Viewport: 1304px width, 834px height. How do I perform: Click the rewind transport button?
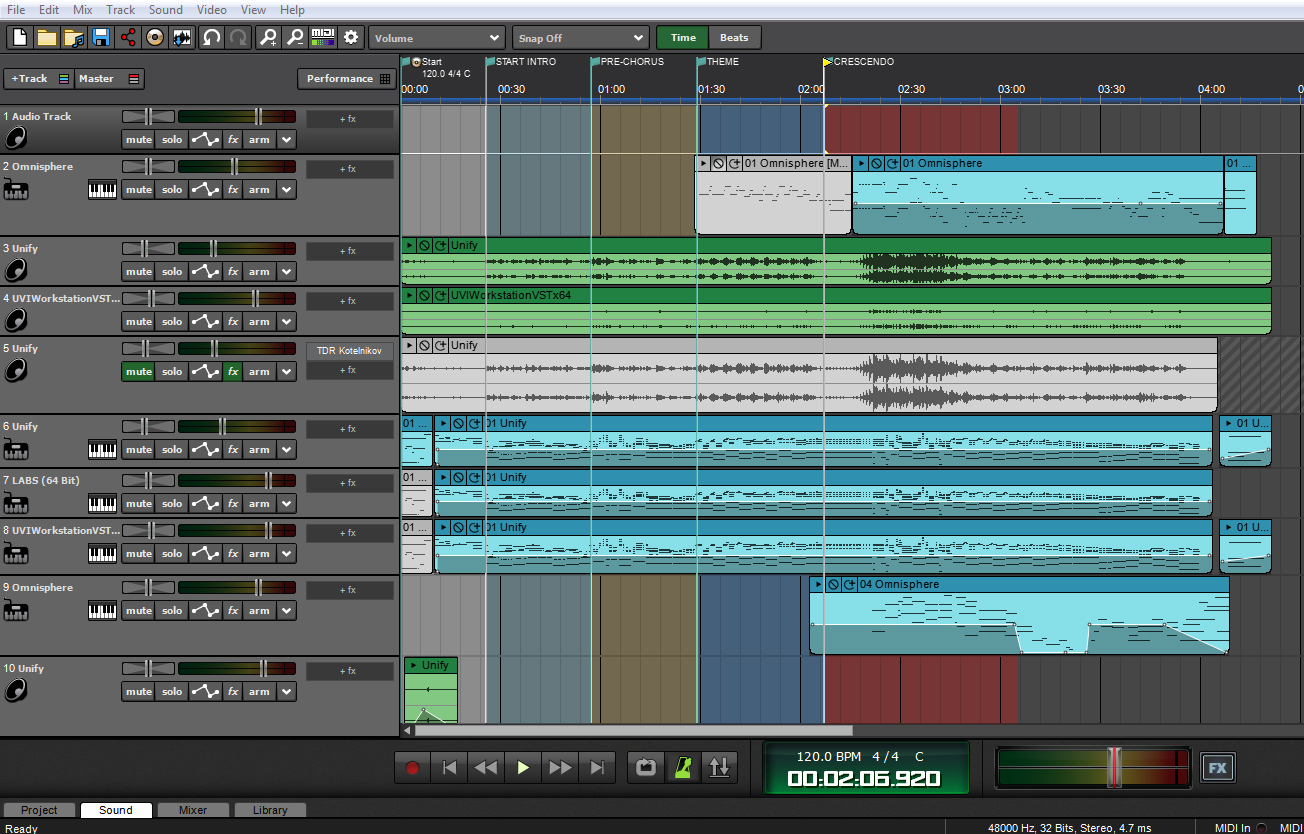[x=486, y=768]
